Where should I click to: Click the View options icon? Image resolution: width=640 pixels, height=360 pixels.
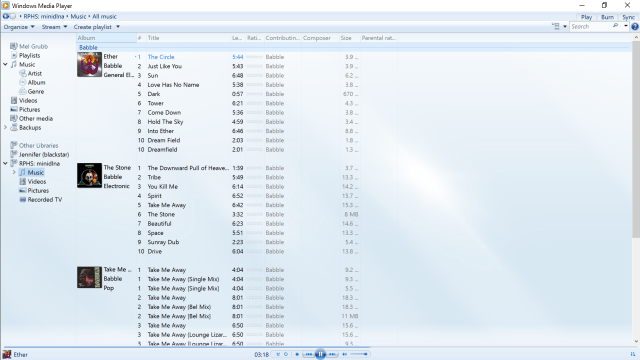pos(556,27)
